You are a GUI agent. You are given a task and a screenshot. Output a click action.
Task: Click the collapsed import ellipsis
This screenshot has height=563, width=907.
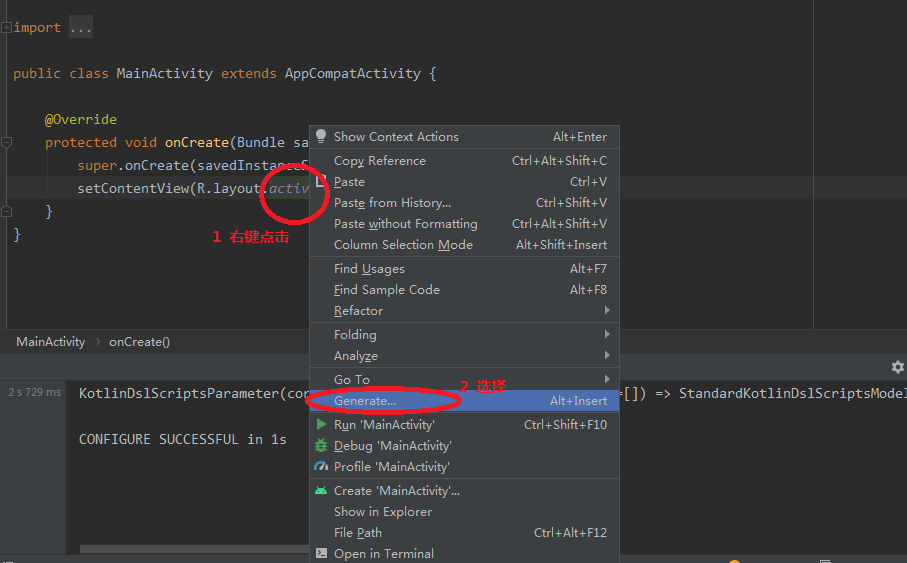tap(80, 27)
